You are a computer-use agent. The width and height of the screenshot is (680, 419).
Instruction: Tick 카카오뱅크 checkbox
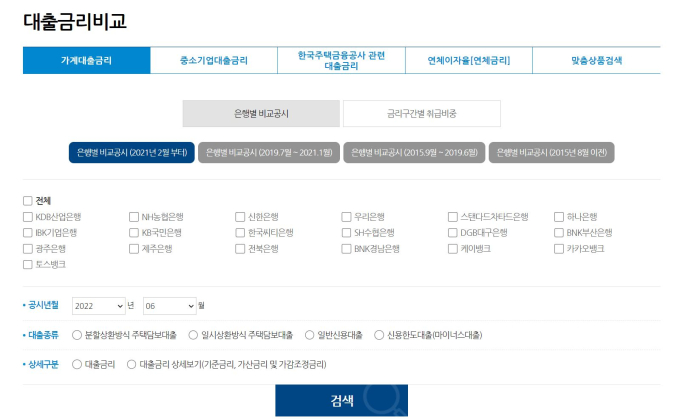pos(559,249)
